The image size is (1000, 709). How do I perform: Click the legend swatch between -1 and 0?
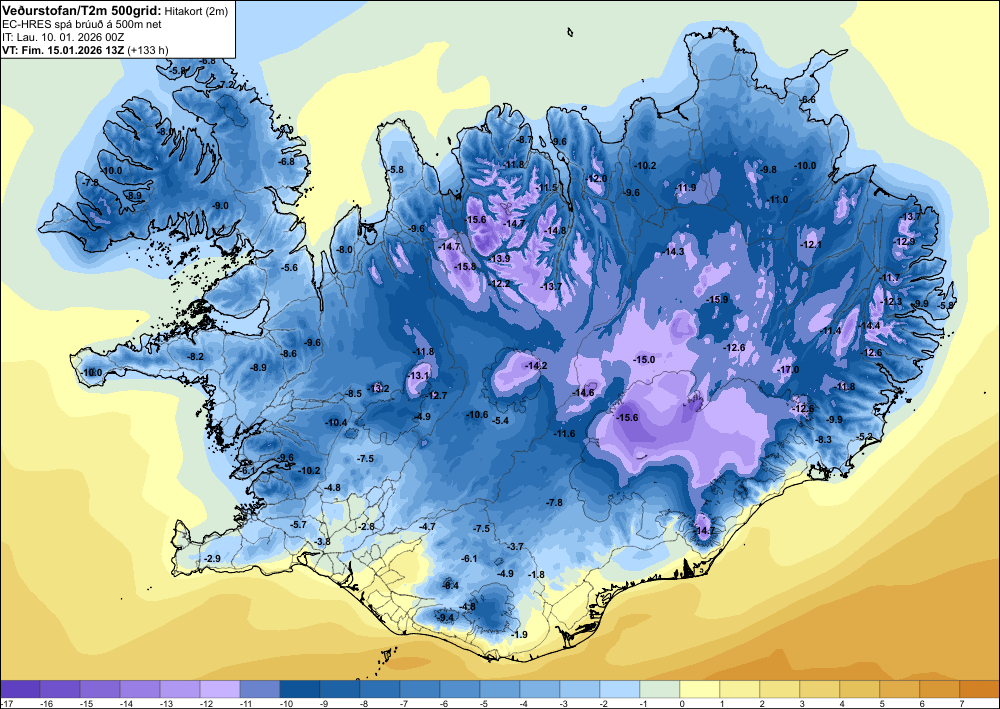(x=660, y=689)
